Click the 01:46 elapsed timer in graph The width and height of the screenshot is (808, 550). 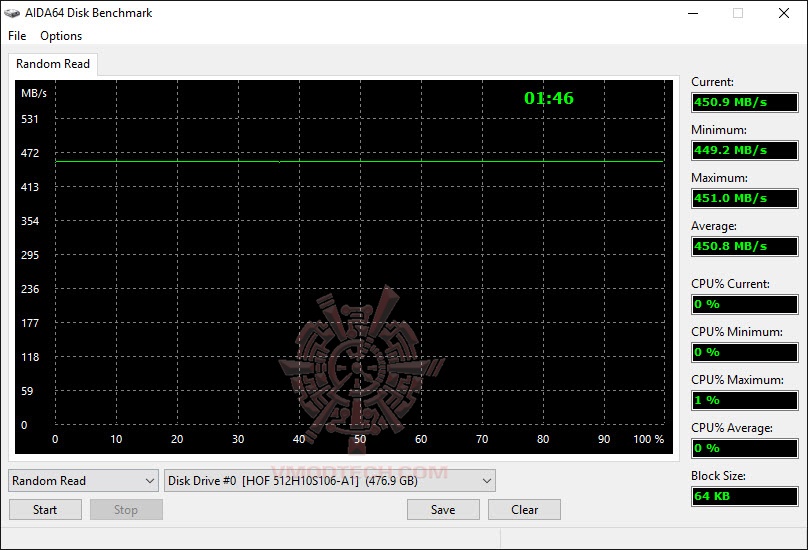click(x=549, y=98)
